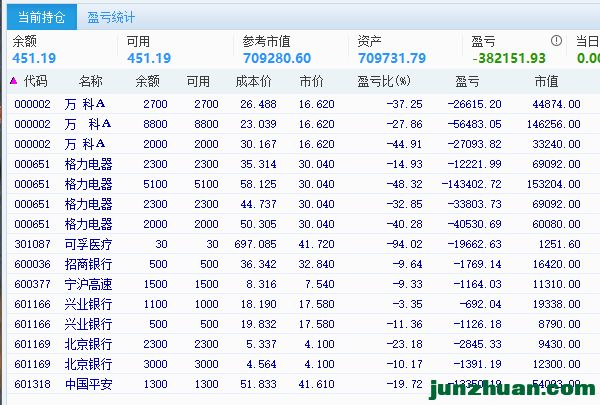Click the cost price 697.085

(255, 244)
